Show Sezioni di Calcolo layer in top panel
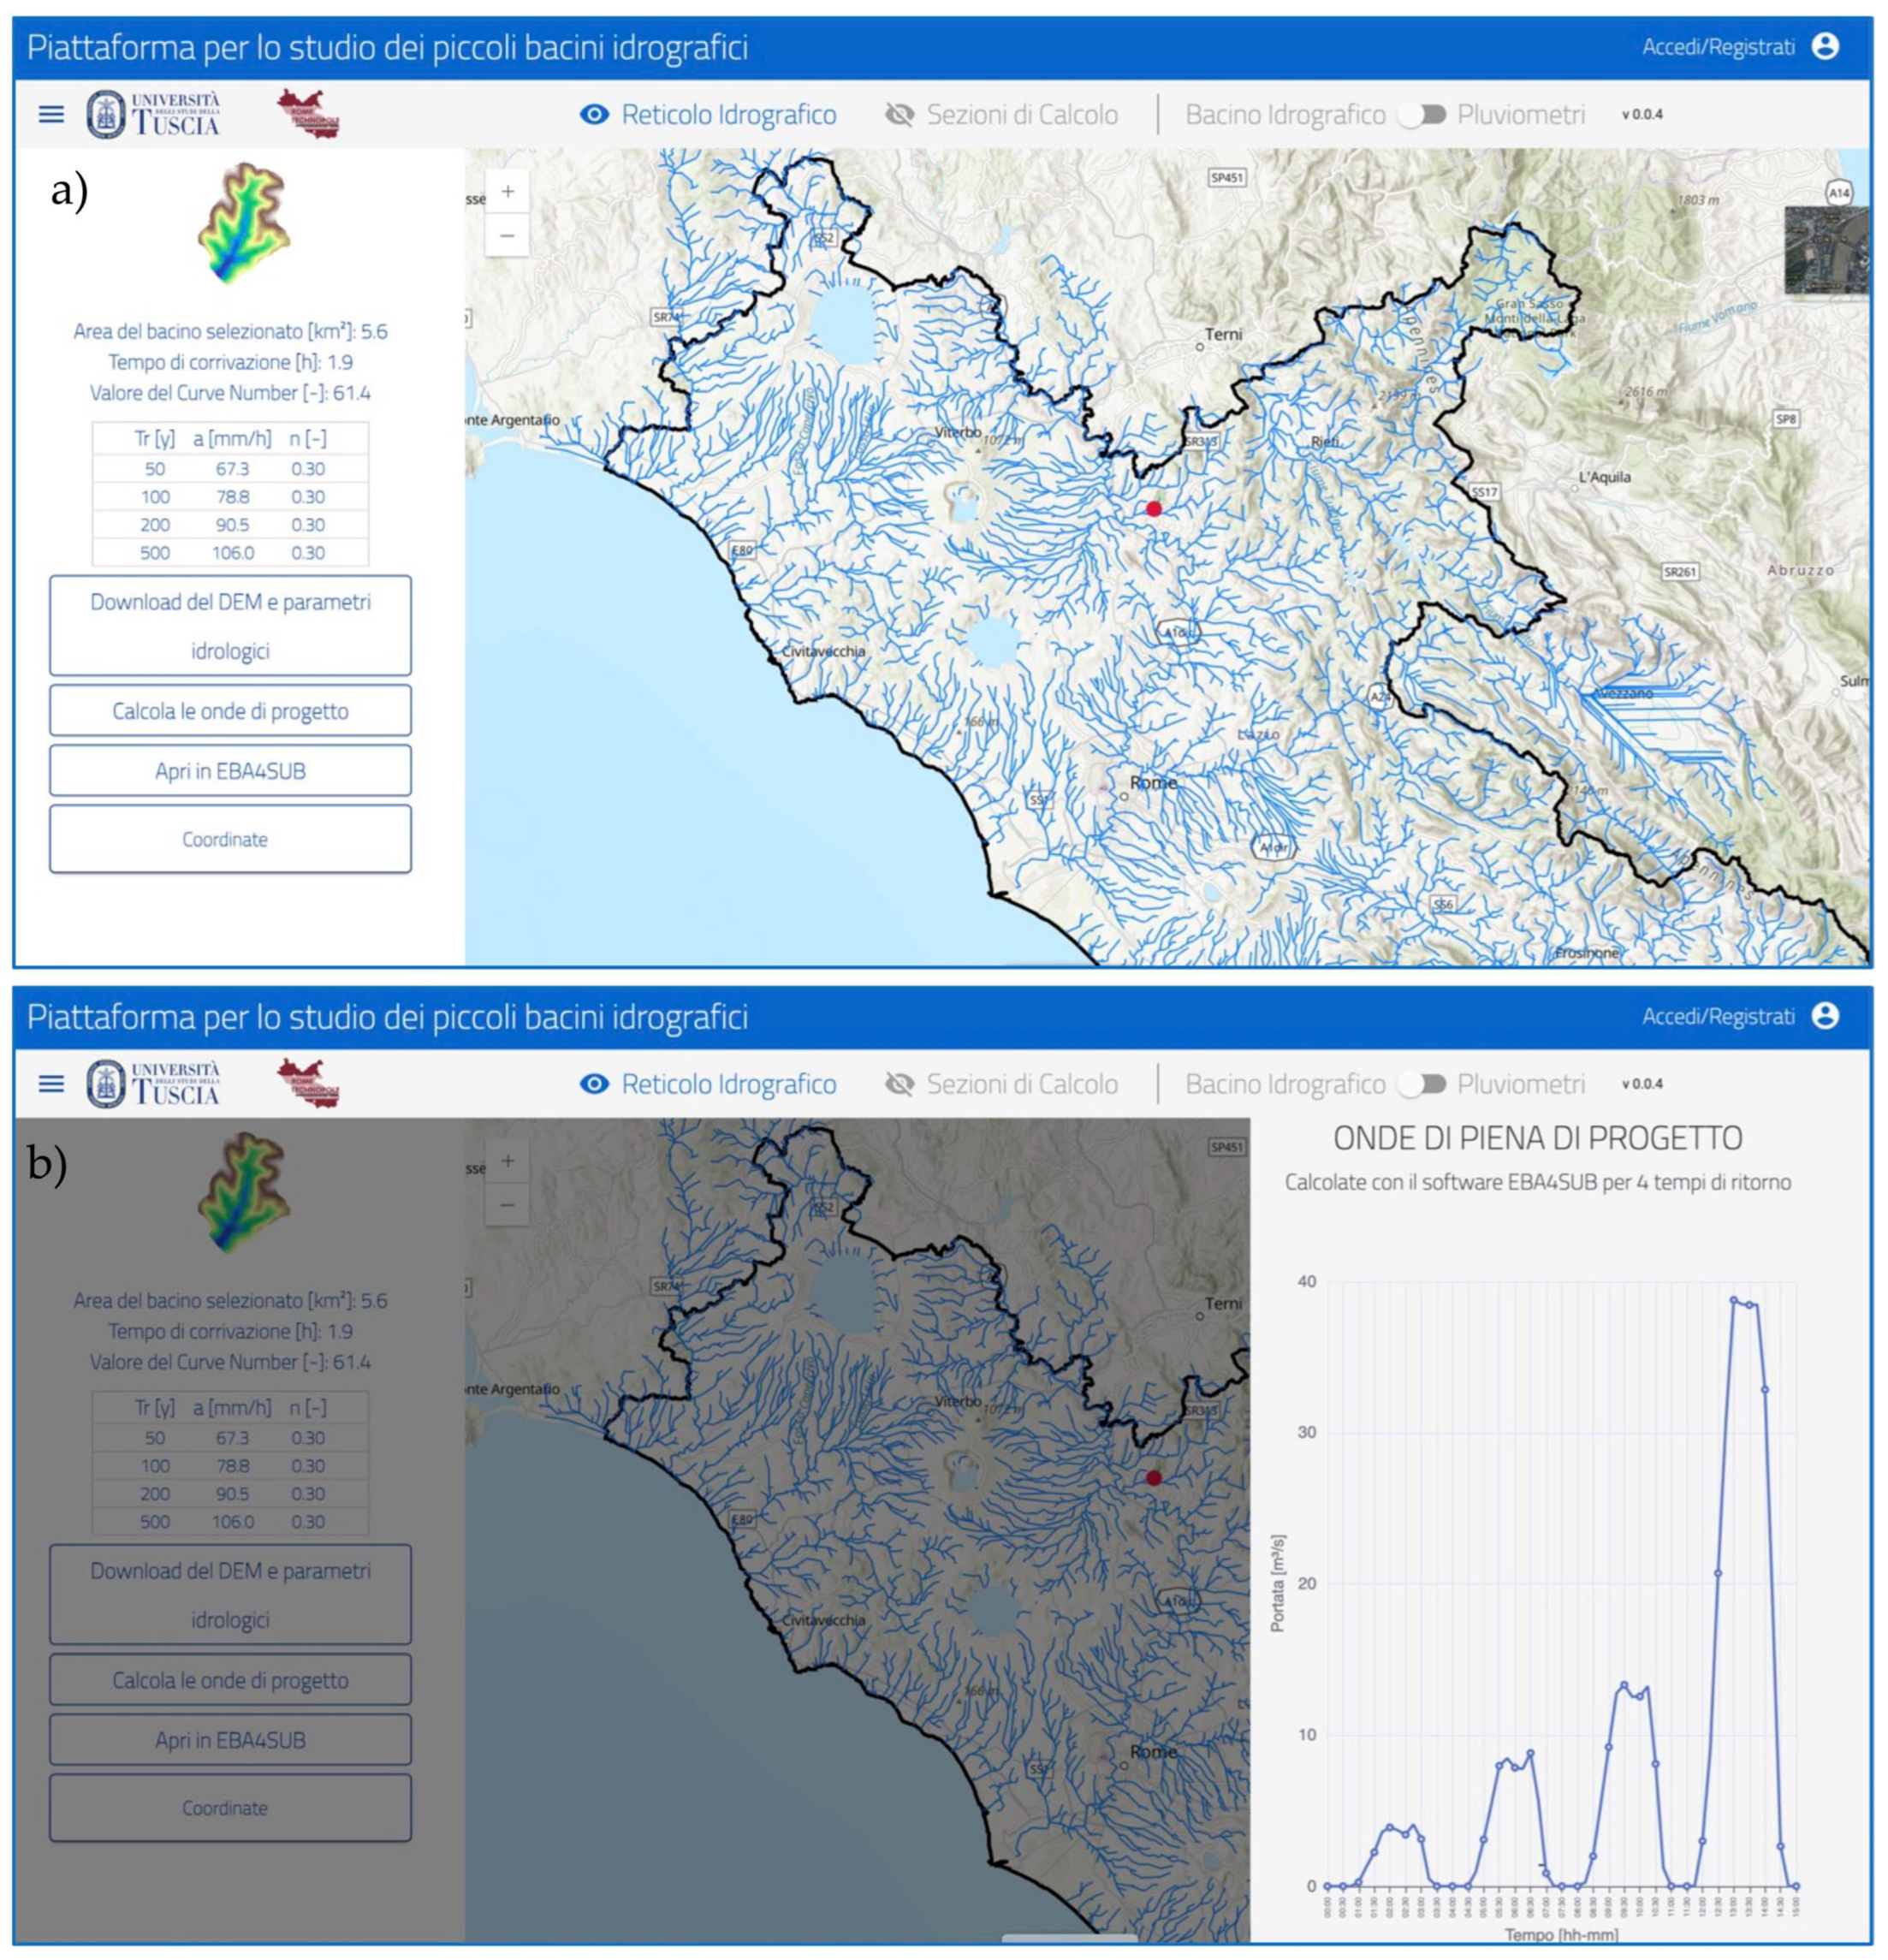Viewport: 1888px width, 1960px height. [x=1001, y=114]
